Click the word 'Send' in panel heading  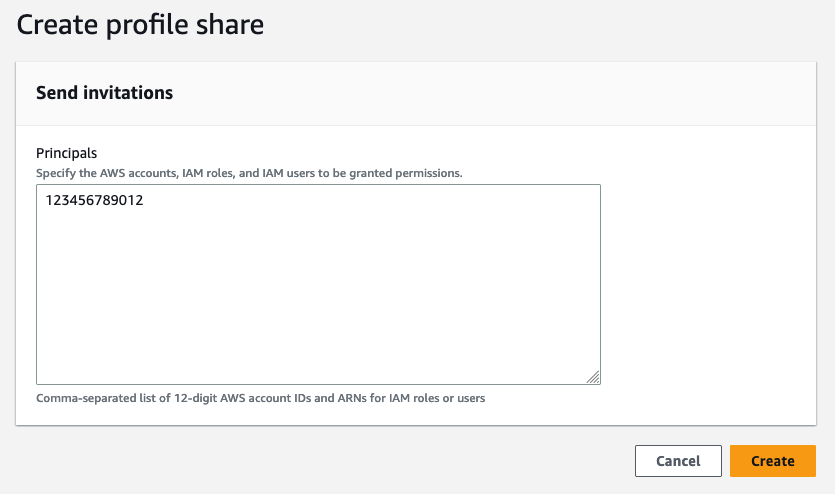click(56, 93)
